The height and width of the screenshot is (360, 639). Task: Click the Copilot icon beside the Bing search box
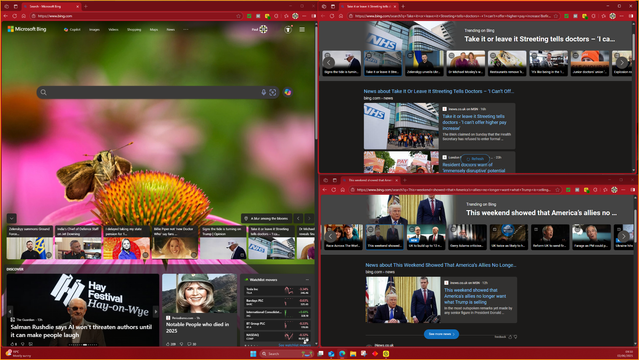(x=288, y=93)
